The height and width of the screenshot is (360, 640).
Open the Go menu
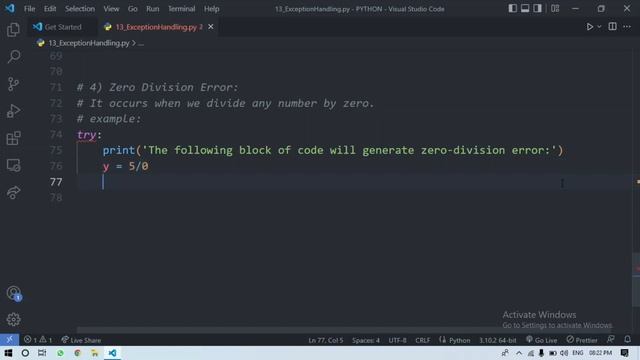pos(133,9)
